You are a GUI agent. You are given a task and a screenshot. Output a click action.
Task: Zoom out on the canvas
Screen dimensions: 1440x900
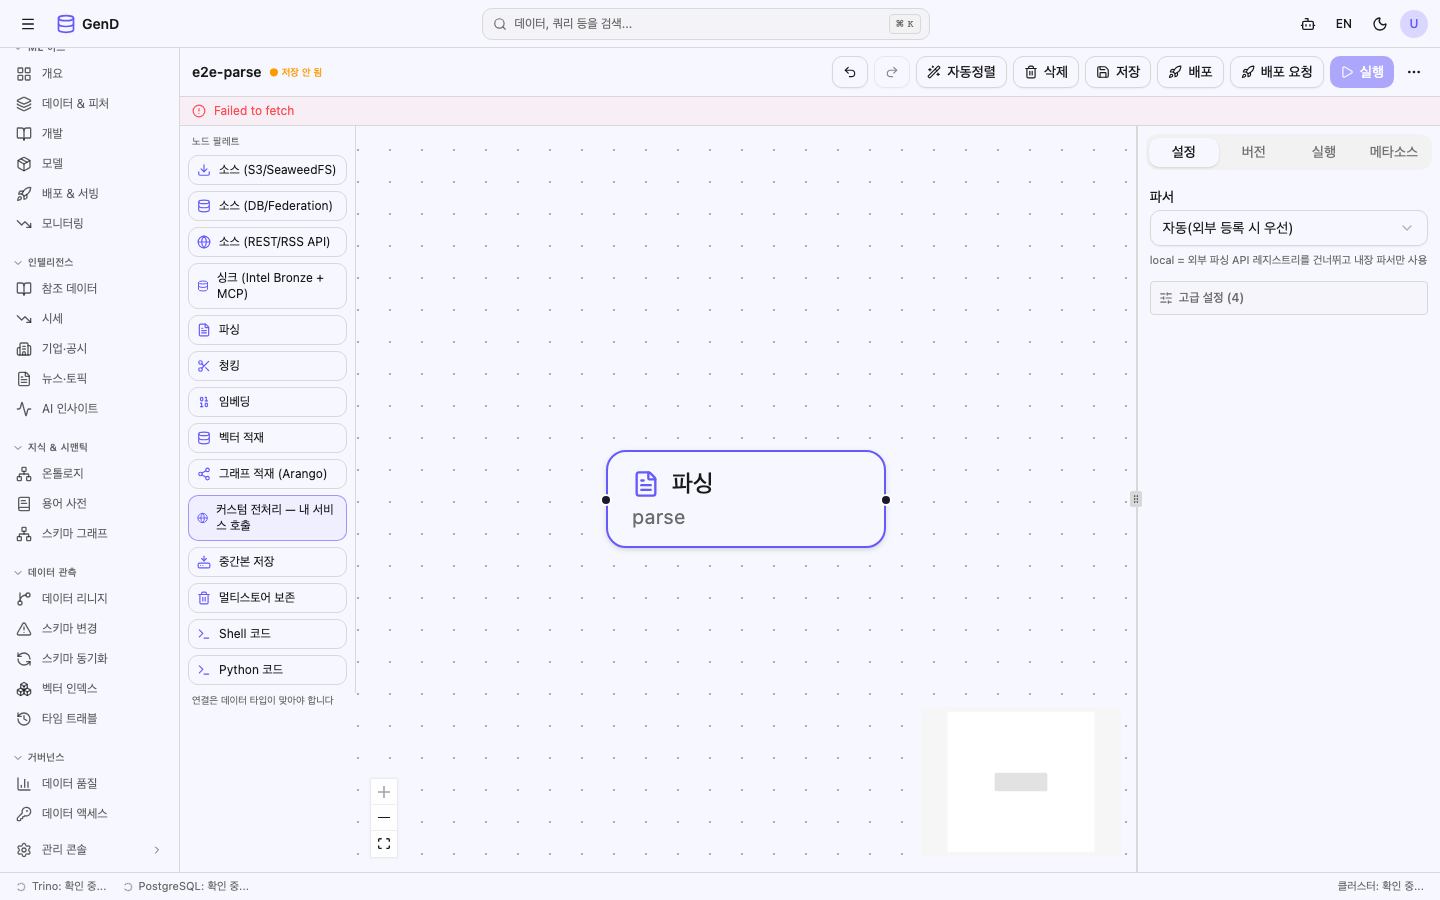click(x=384, y=818)
